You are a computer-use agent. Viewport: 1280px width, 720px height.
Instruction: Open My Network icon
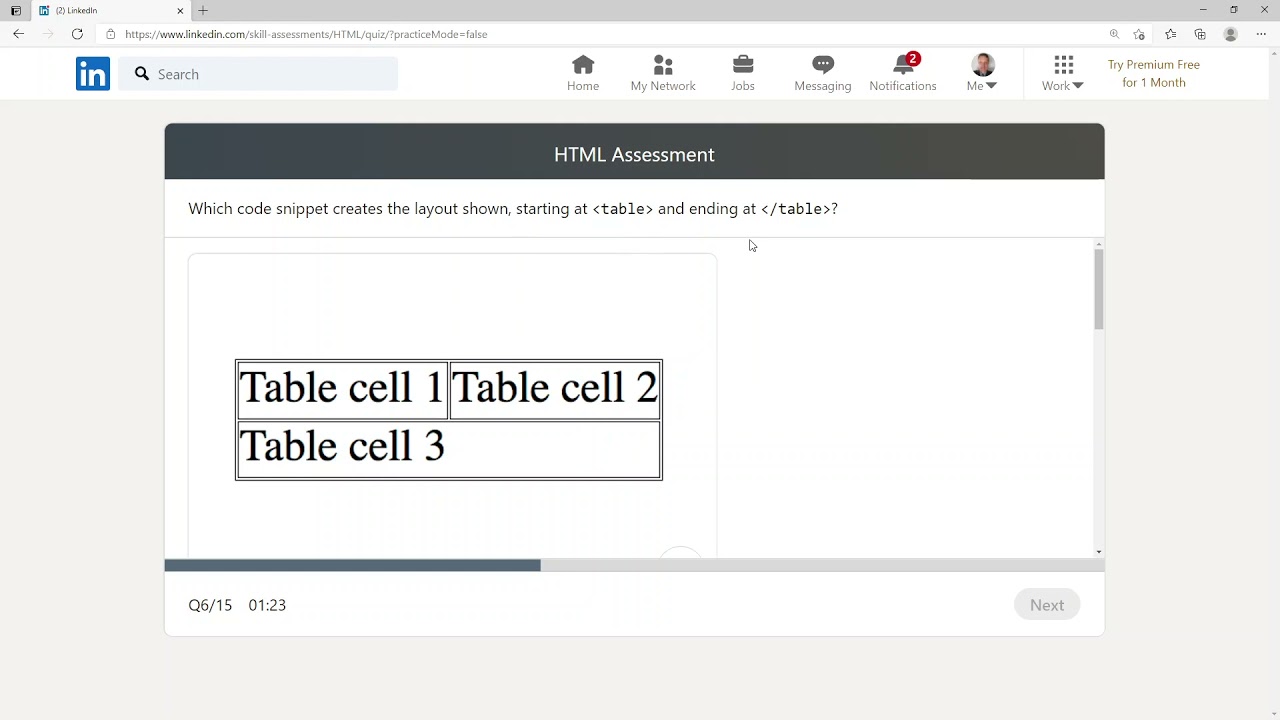coord(663,74)
